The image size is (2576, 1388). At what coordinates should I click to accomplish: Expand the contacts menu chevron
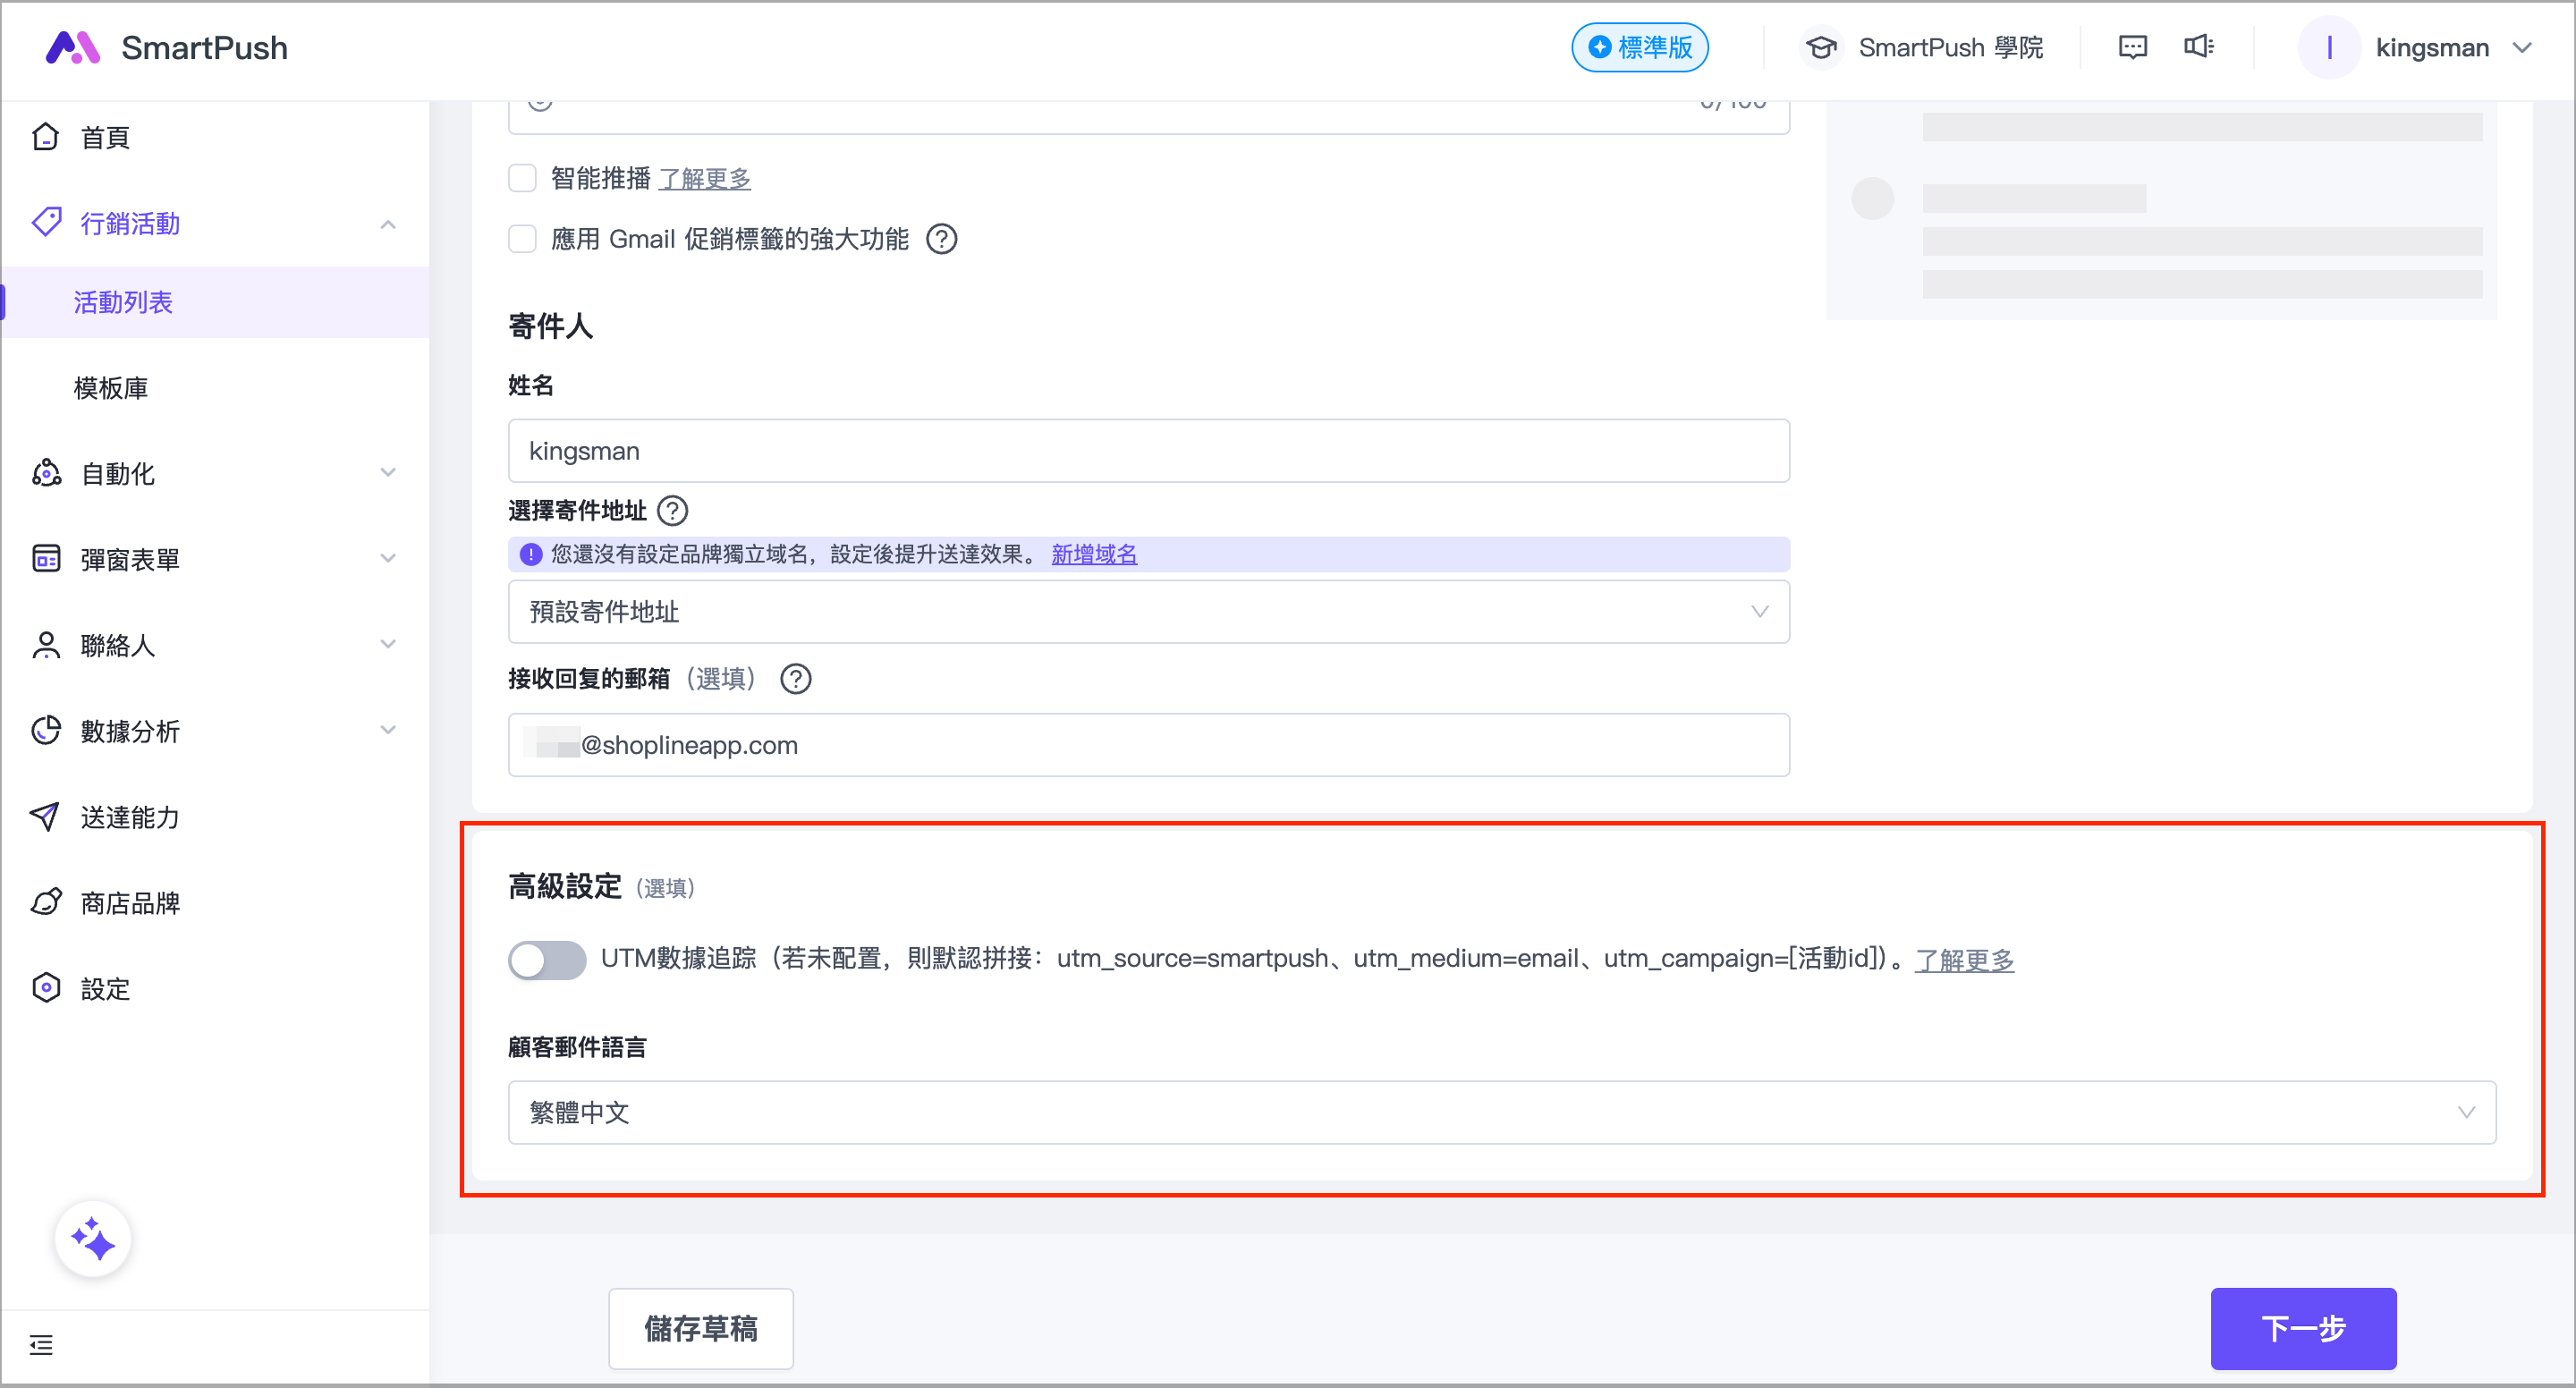pyautogui.click(x=388, y=645)
